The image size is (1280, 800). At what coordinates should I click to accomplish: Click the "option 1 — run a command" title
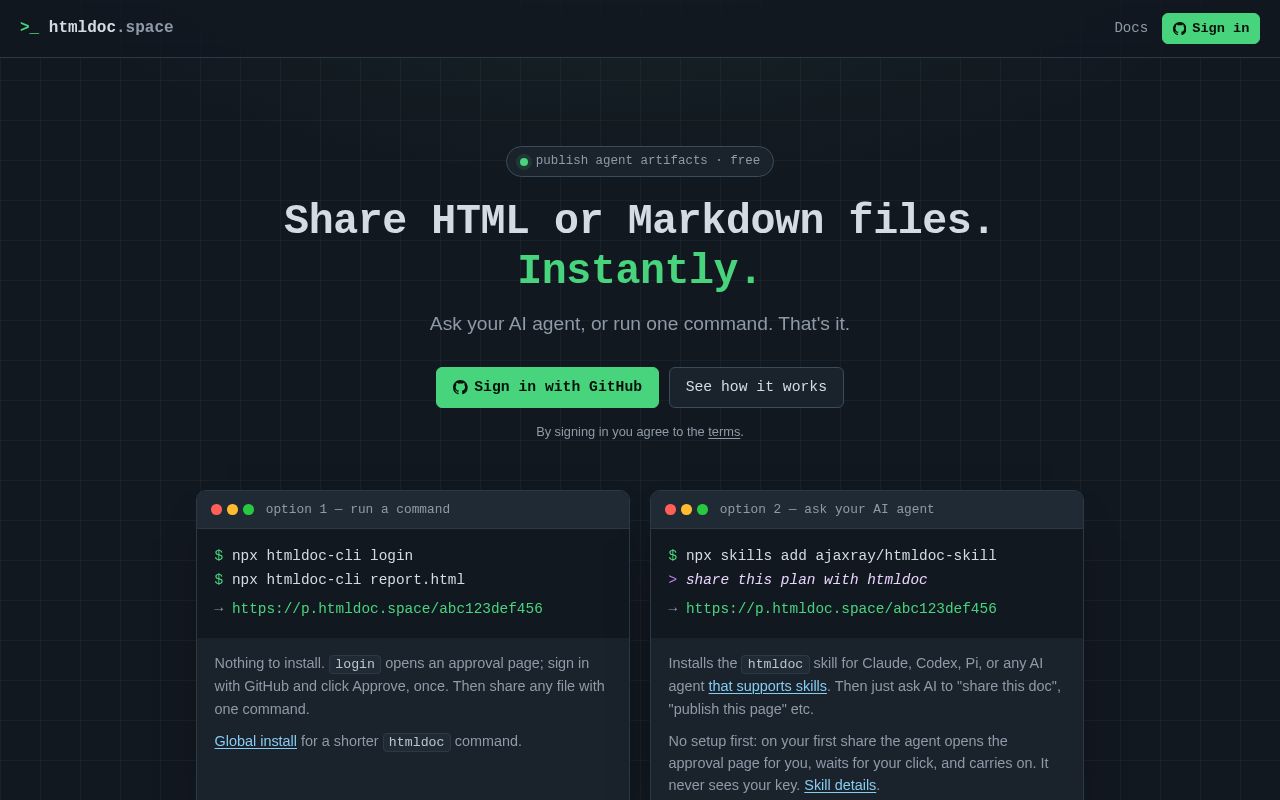coord(358,510)
